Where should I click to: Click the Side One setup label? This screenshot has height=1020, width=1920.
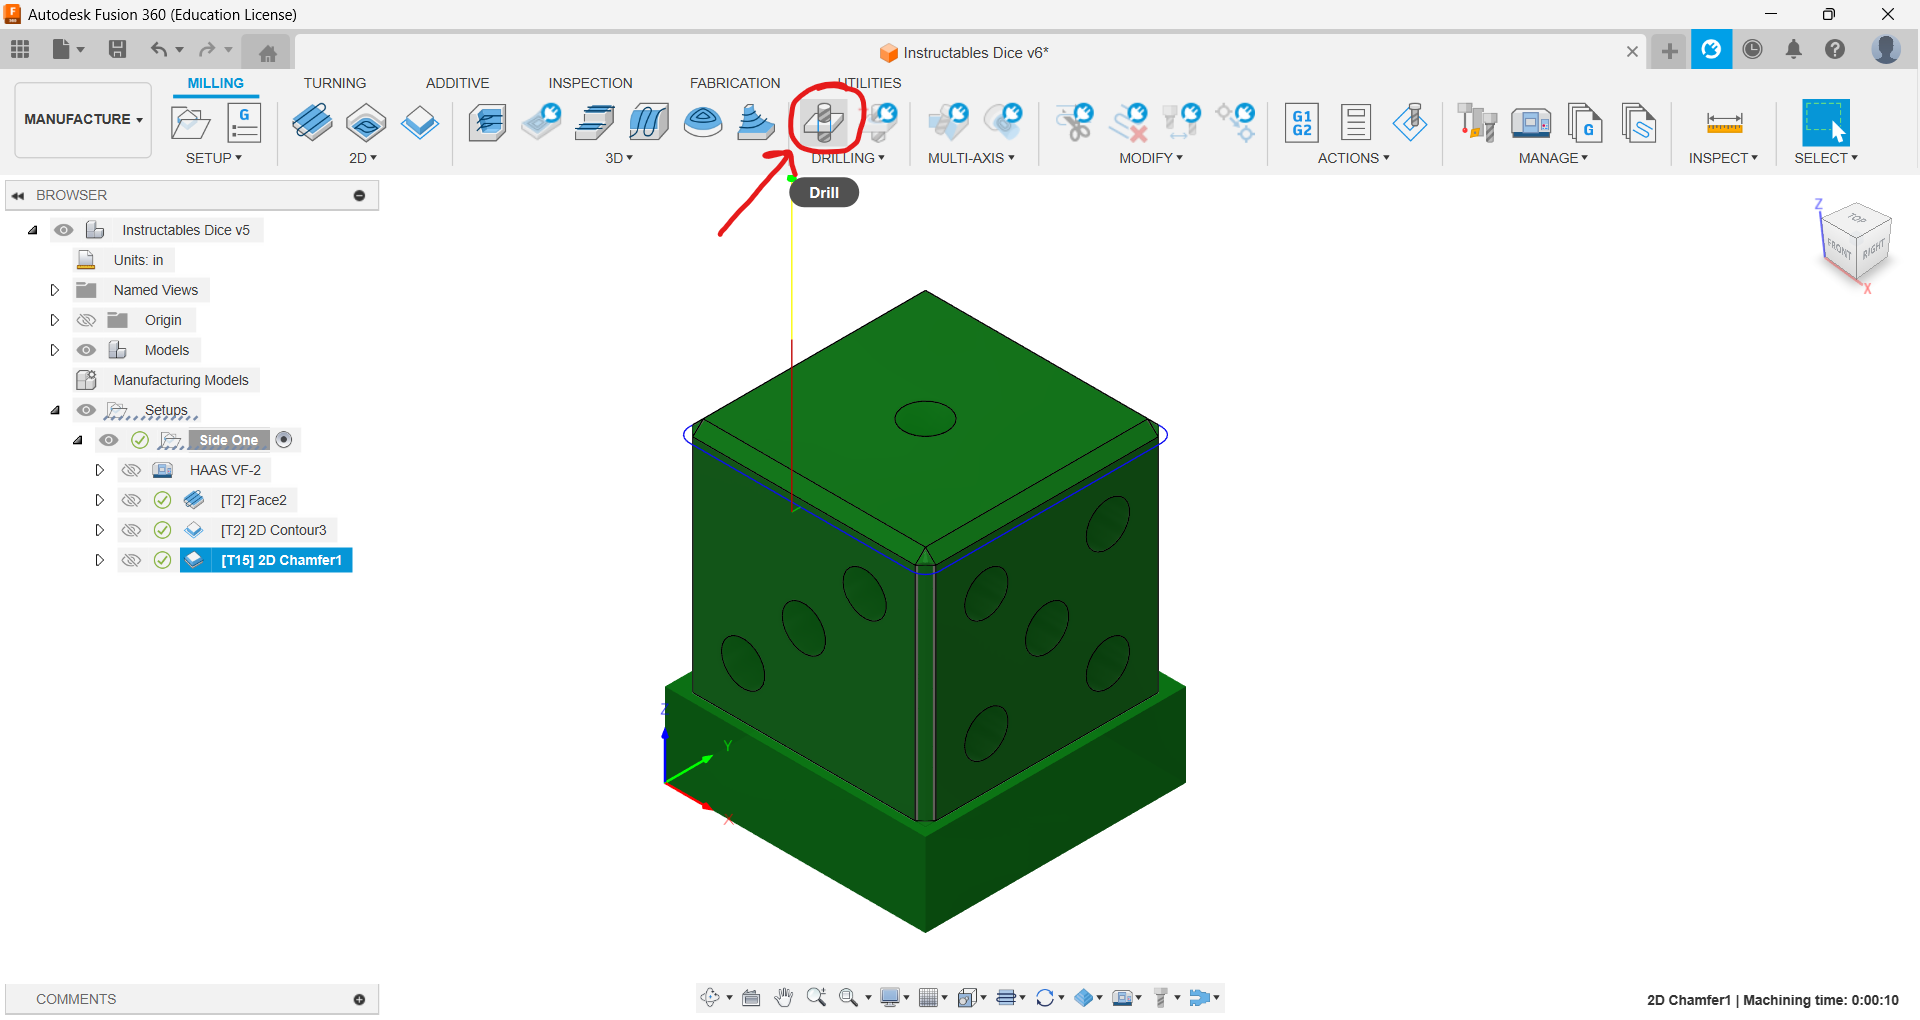(228, 440)
